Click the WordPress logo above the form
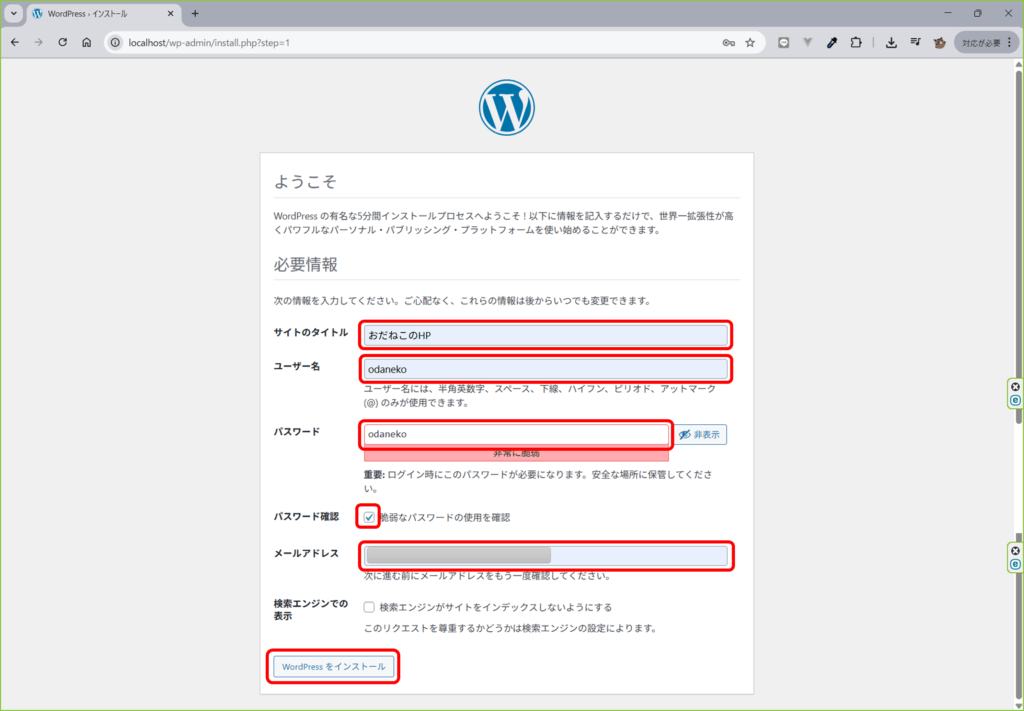 (506, 108)
